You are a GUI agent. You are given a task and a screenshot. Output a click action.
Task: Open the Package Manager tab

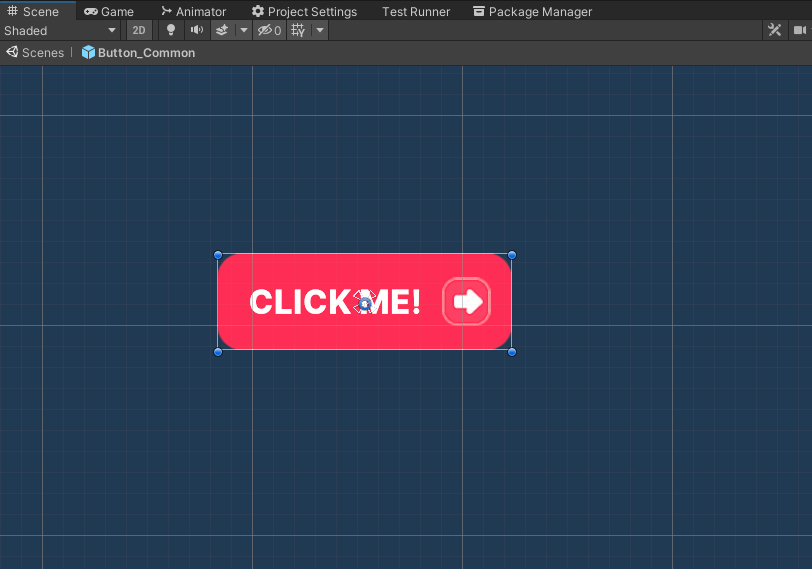[532, 11]
